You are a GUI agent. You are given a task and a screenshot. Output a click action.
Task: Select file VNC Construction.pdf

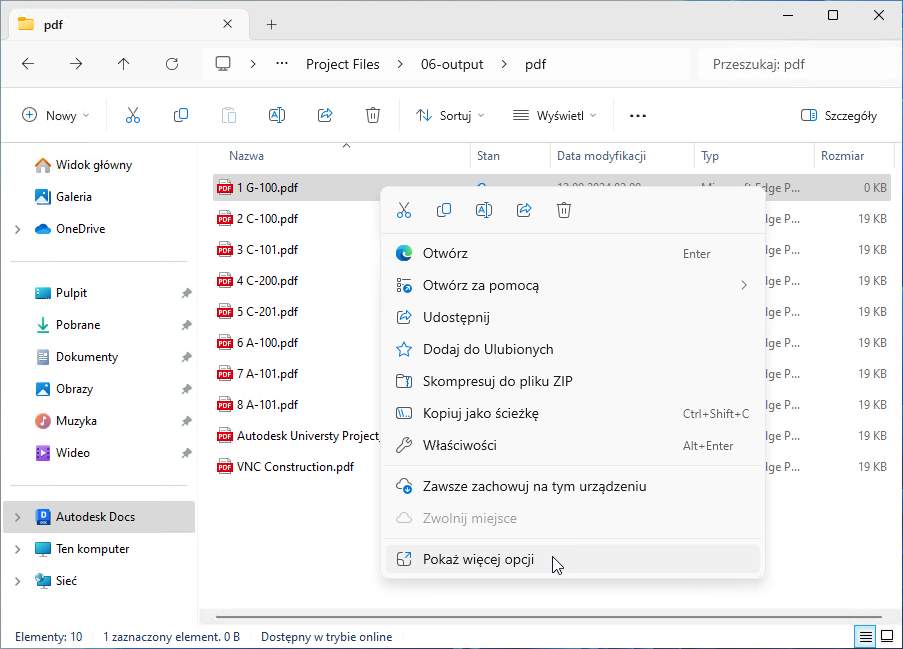(295, 467)
